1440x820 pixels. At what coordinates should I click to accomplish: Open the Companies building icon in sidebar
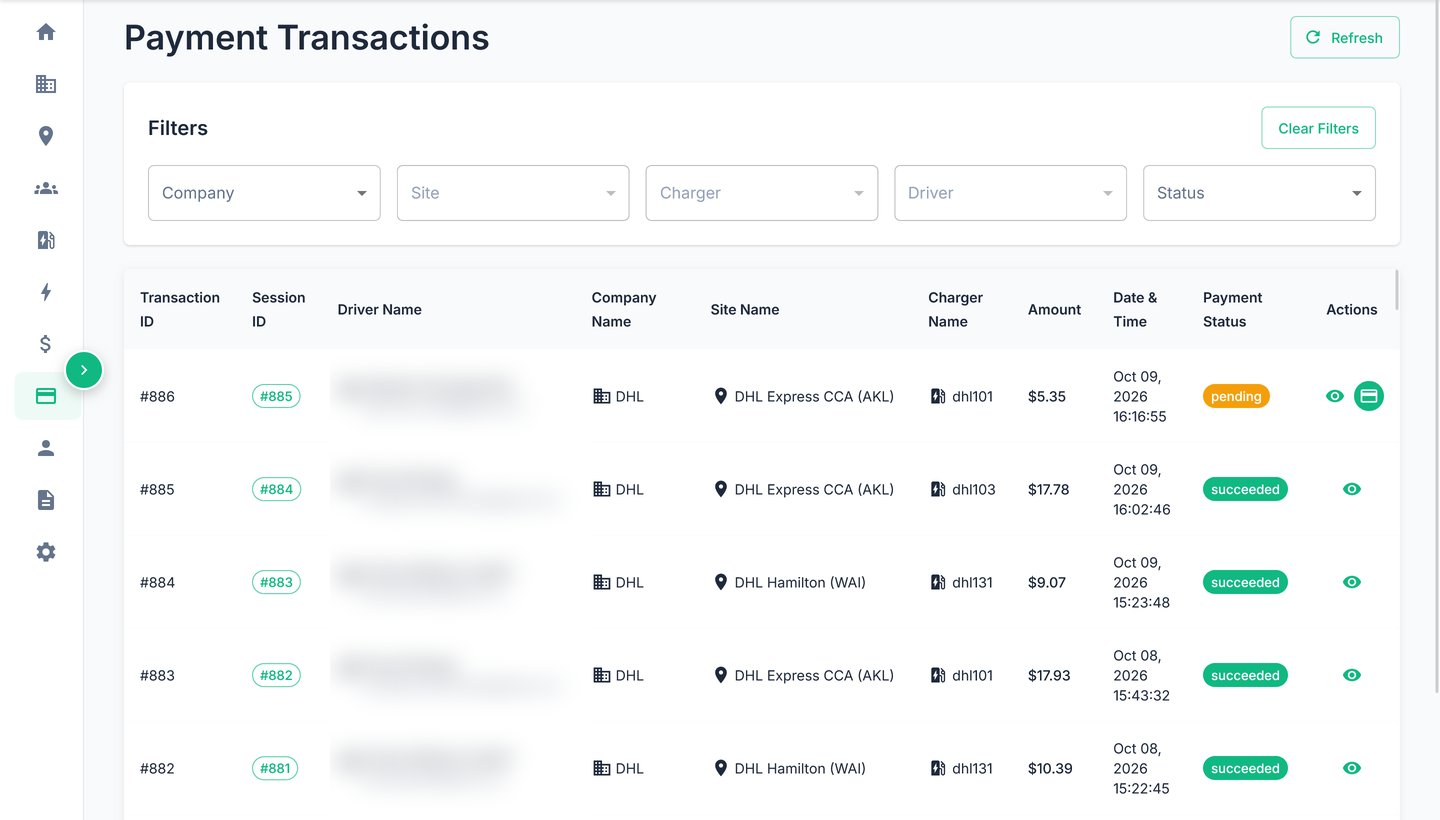(45, 84)
